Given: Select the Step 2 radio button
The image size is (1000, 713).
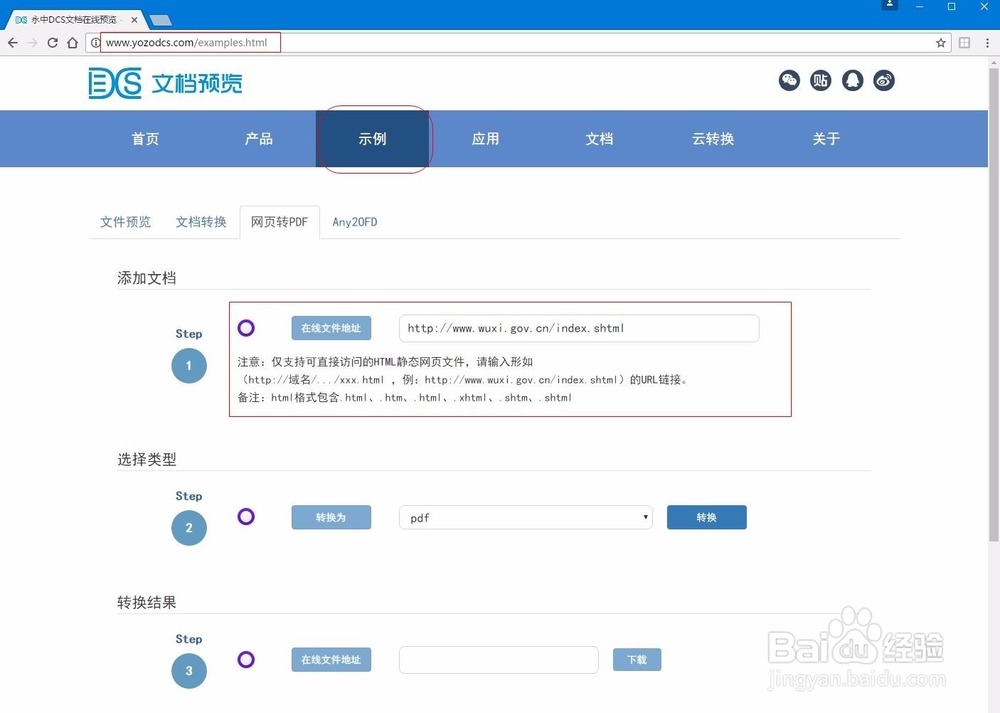Looking at the screenshot, I should 245,516.
